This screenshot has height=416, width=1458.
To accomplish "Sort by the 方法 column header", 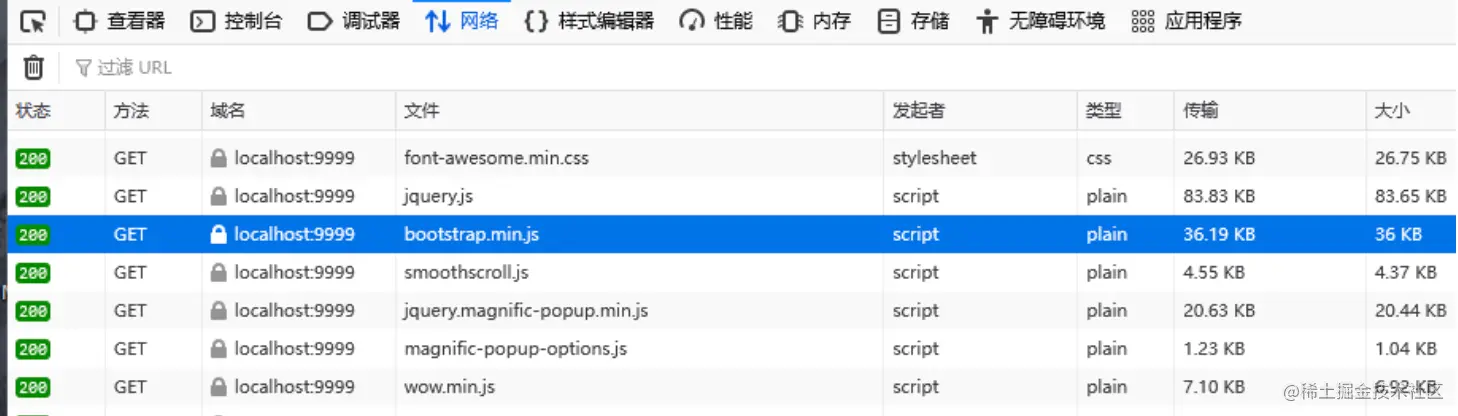I will pos(154,111).
